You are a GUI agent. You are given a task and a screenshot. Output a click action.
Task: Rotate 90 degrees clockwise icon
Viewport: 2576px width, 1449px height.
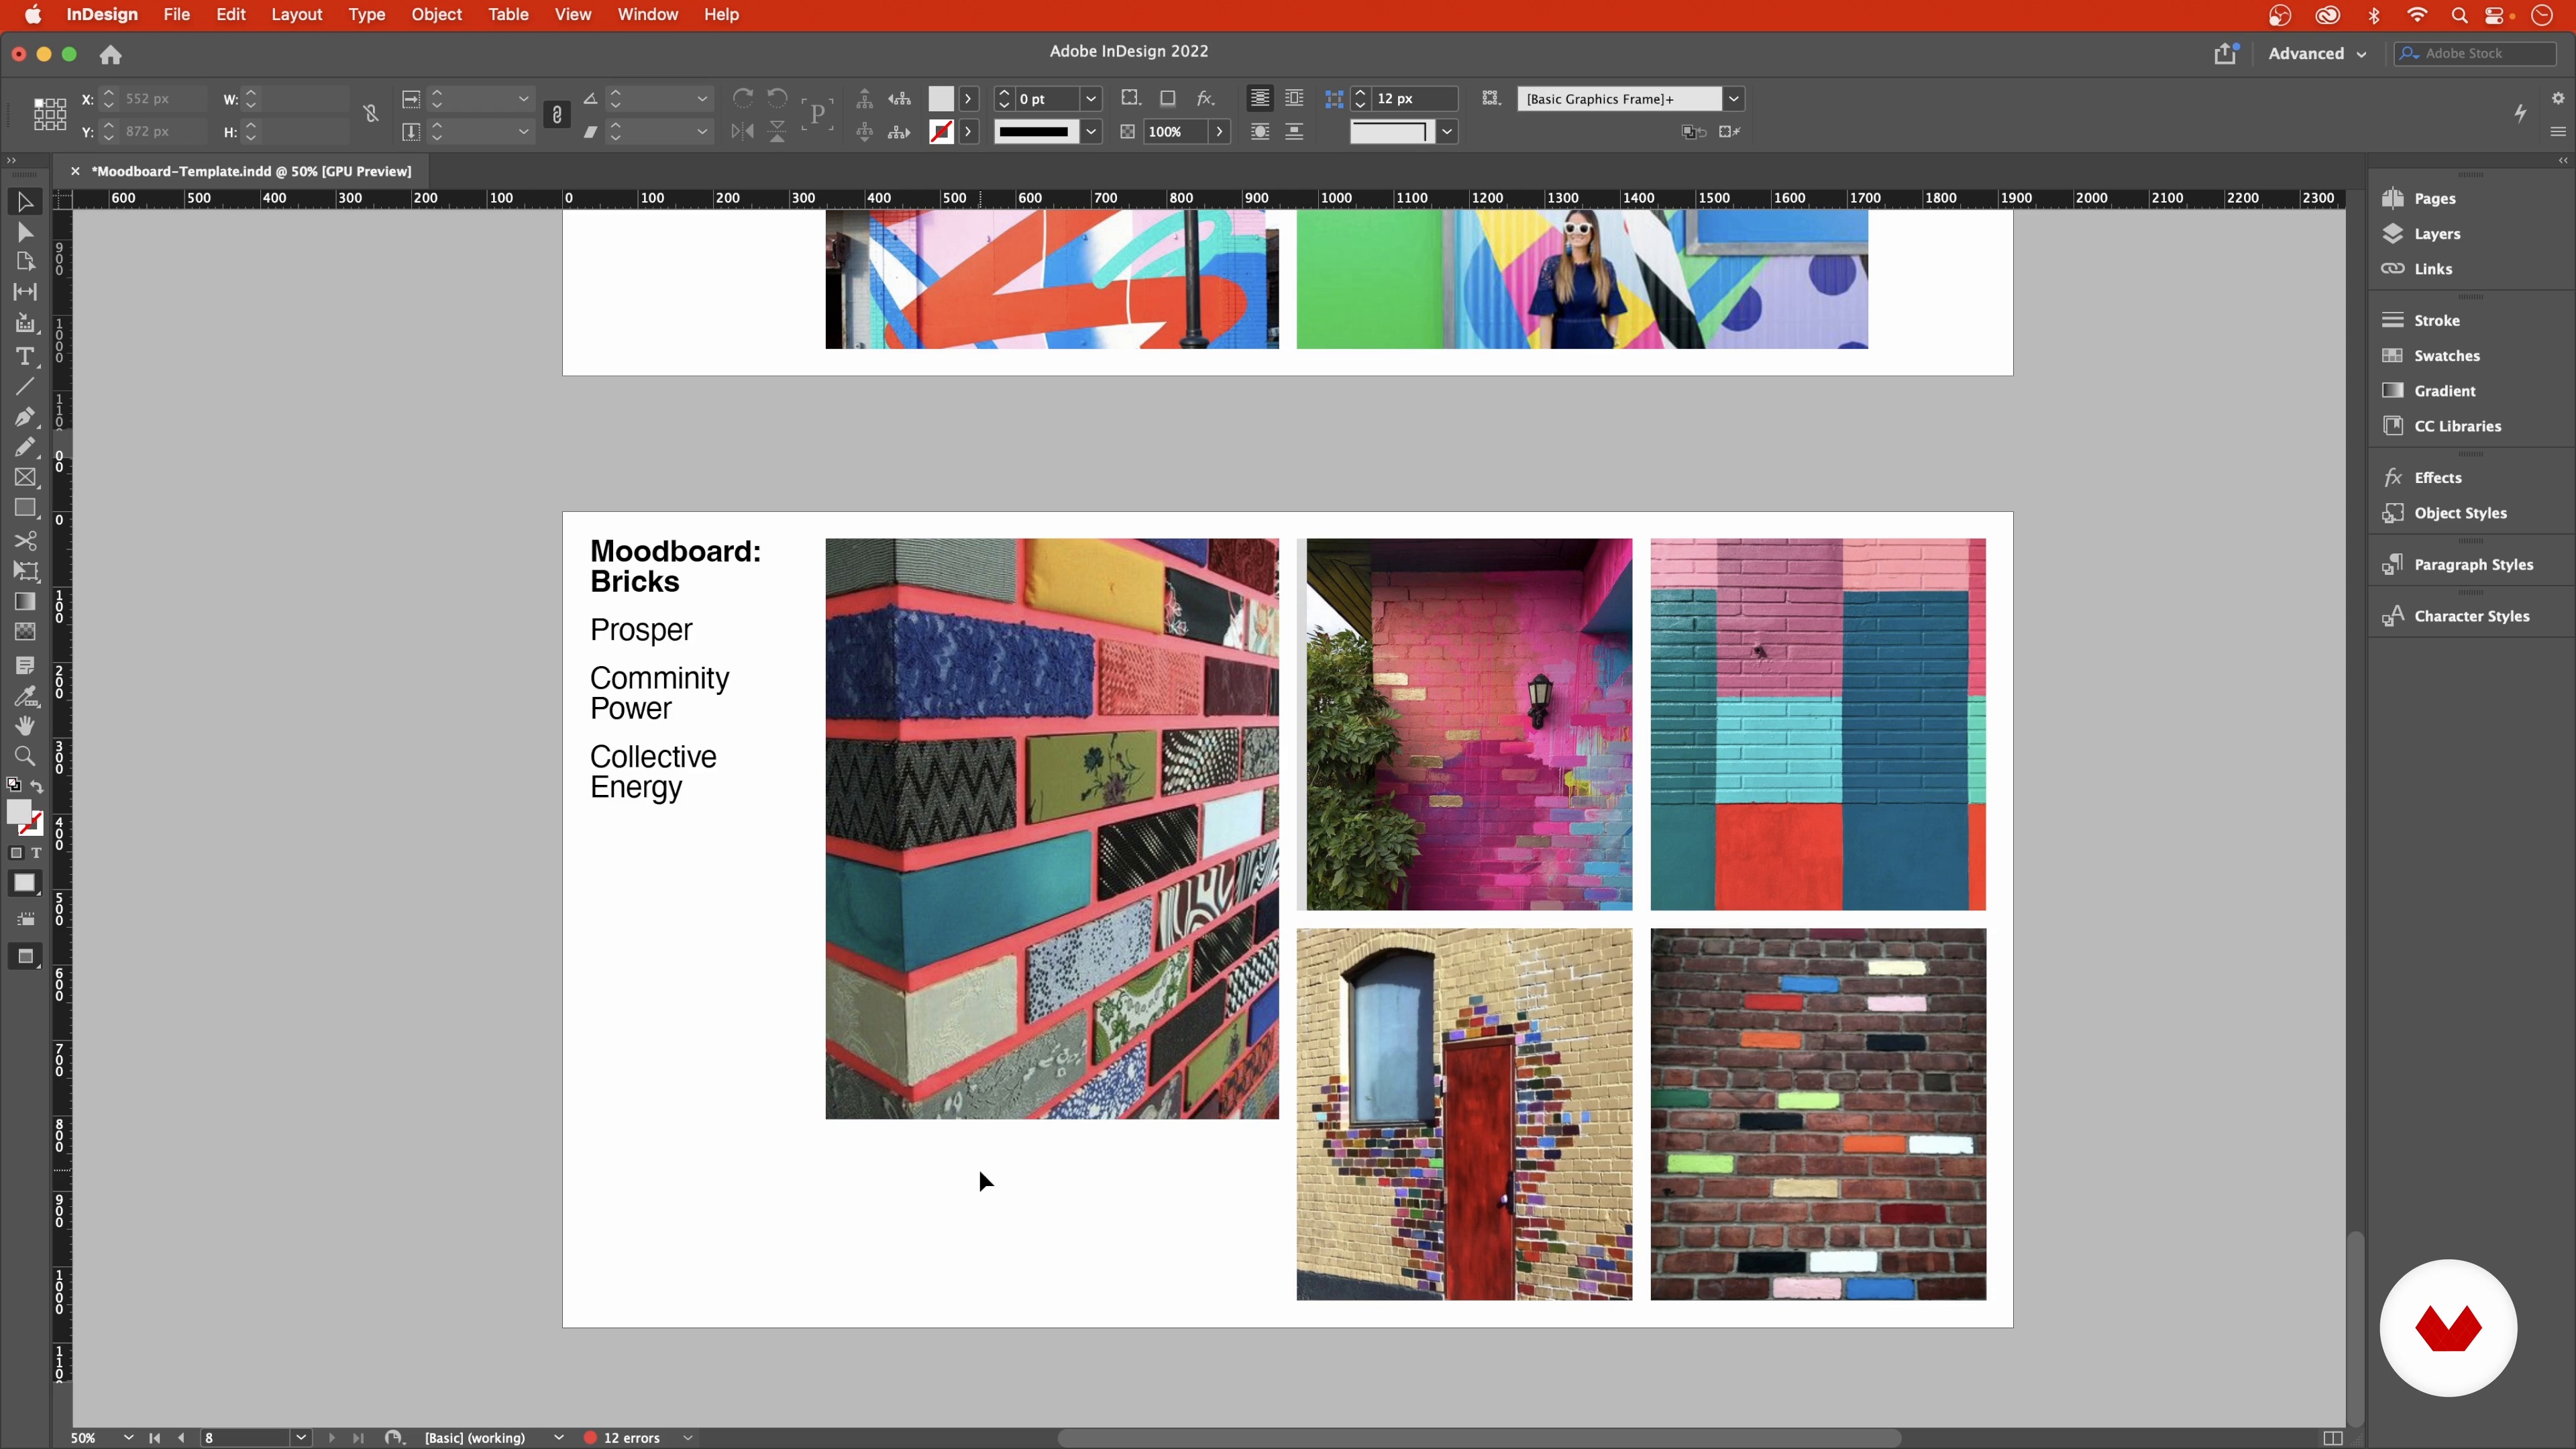pyautogui.click(x=743, y=98)
